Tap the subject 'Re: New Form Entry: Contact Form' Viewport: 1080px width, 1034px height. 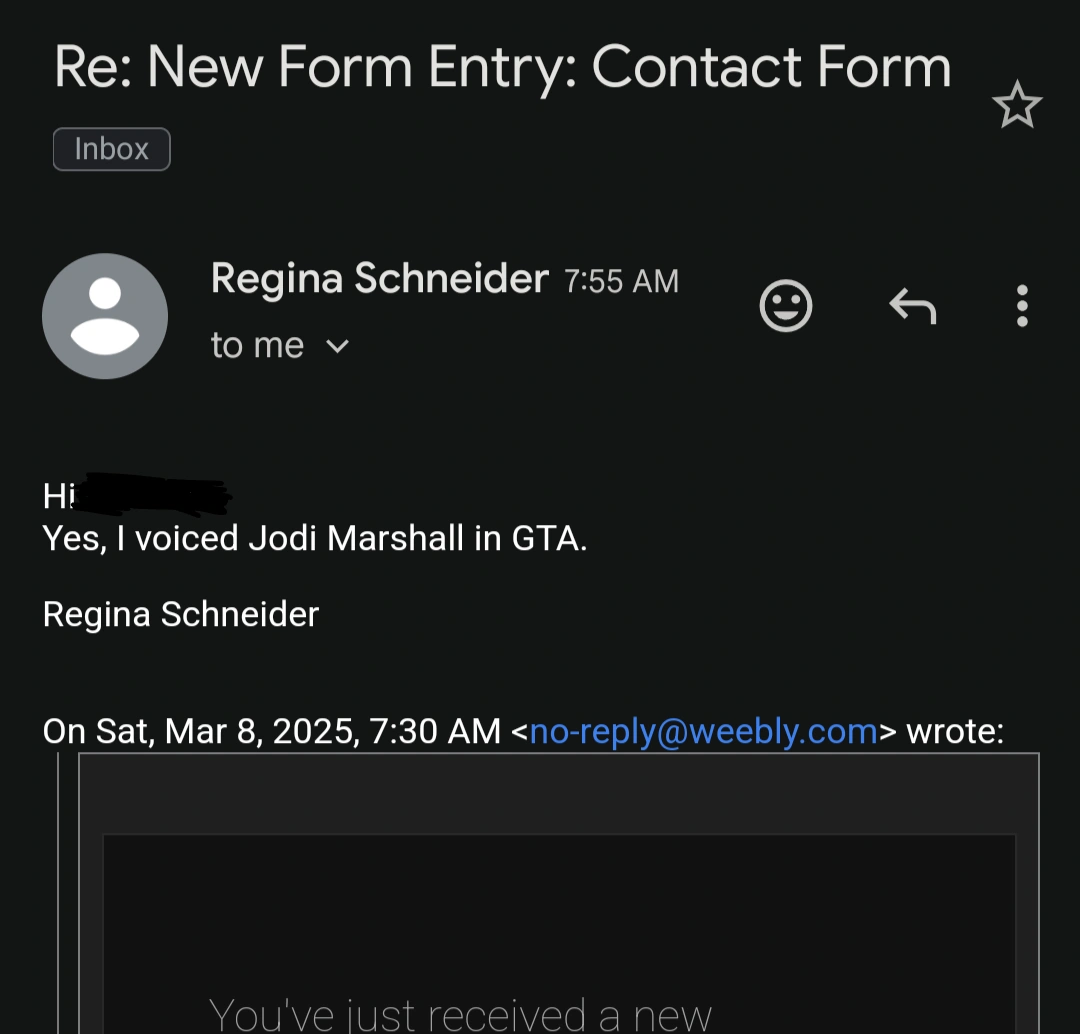502,67
